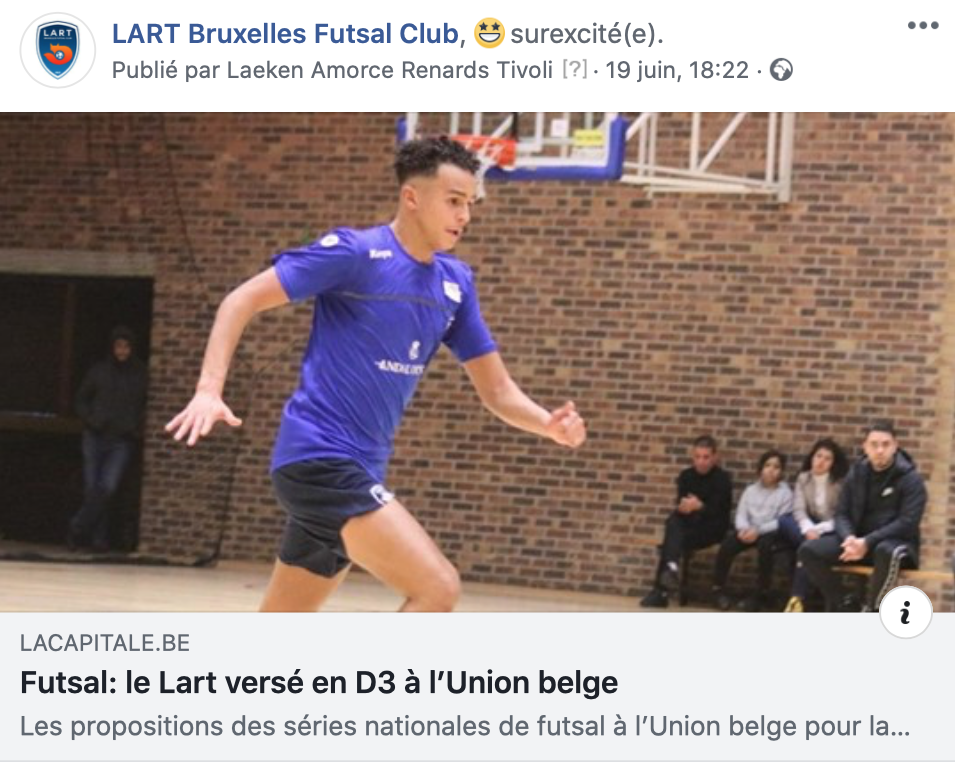Screen dimensions: 955x765
Task: Click the surexcité(e) feeling text
Action: (x=587, y=34)
